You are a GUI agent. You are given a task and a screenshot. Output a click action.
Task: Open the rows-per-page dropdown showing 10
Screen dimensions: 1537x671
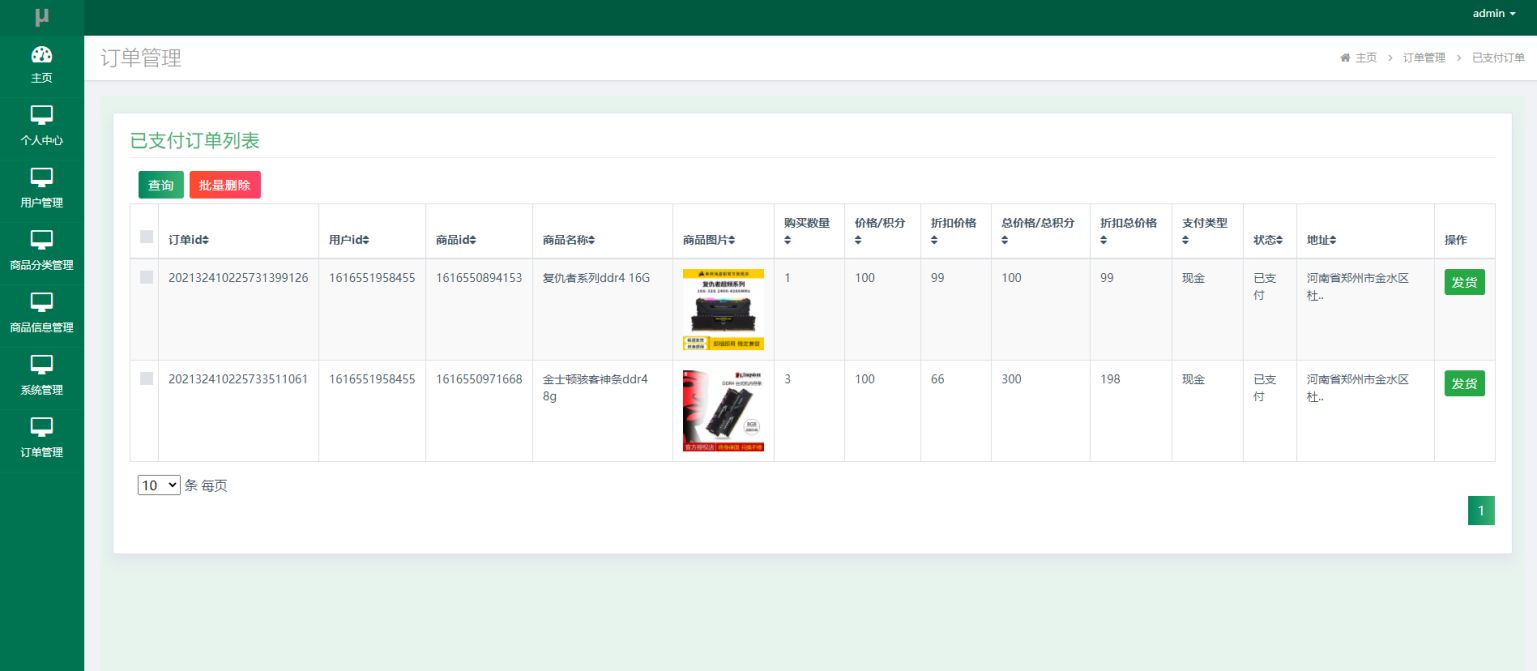click(x=159, y=485)
